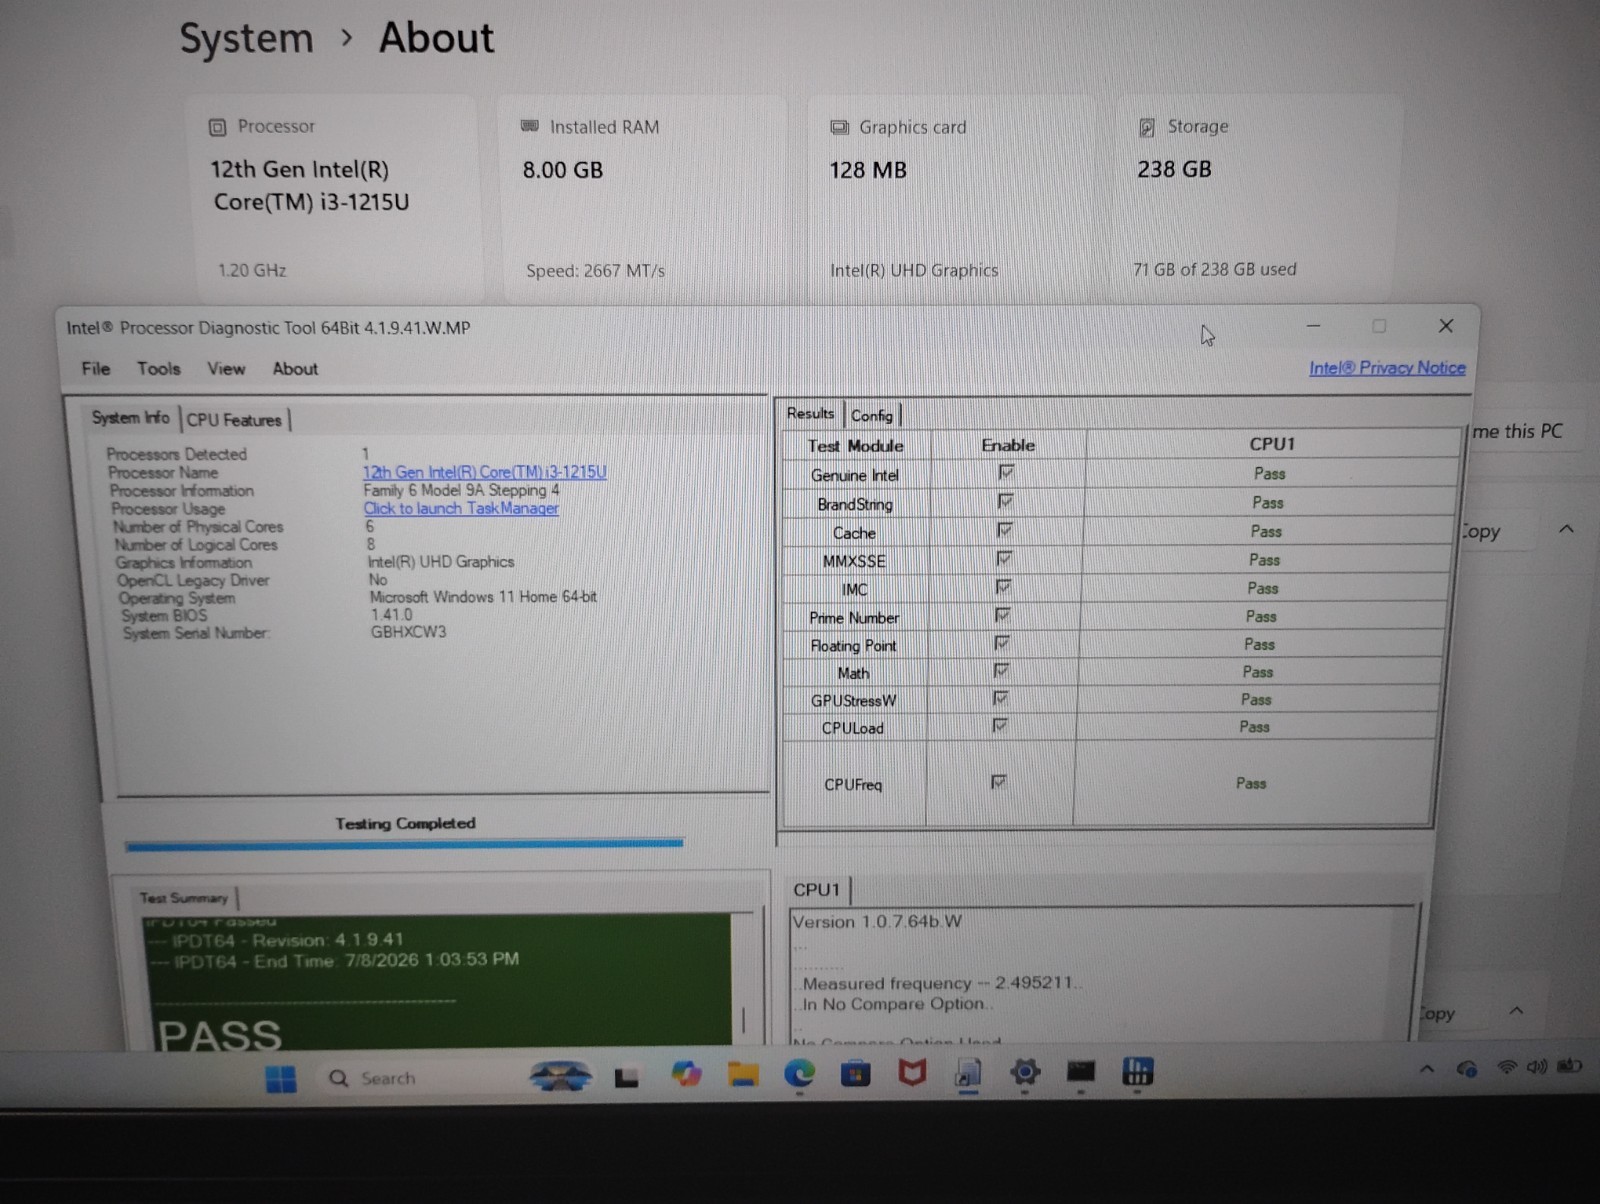Select the Test Summary tab
Screen dimensions: 1600x1204
tap(184, 898)
